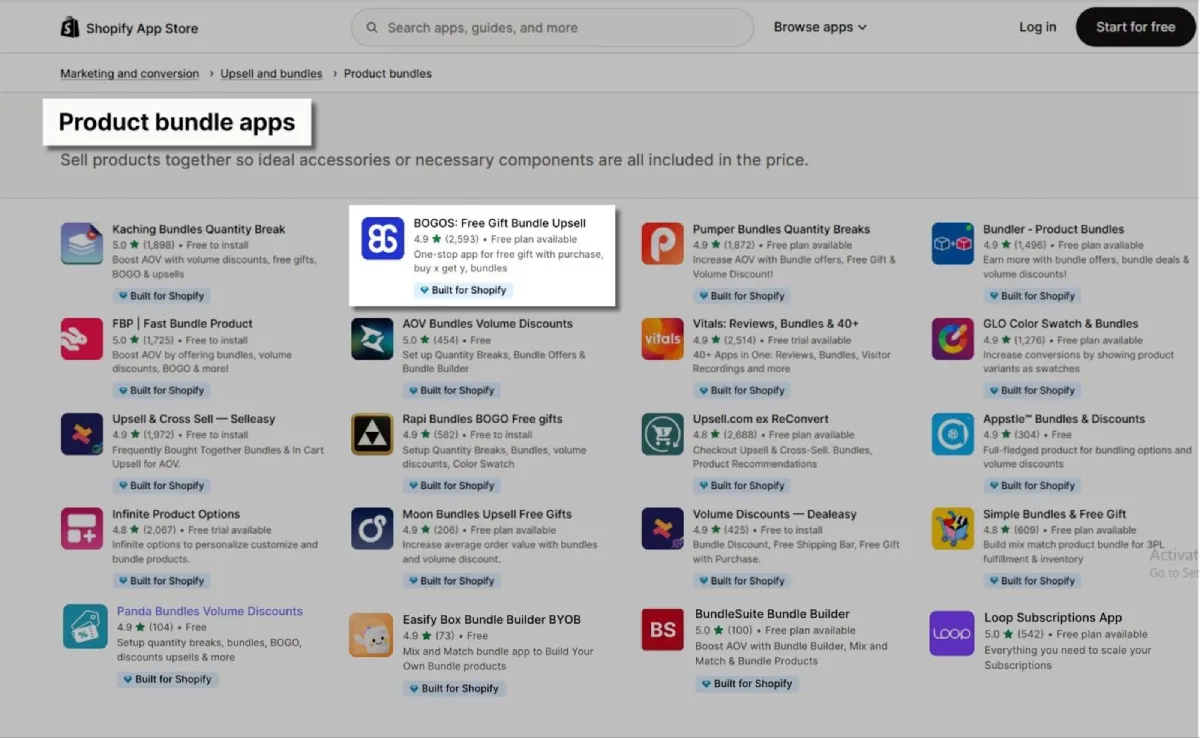1200x738 pixels.
Task: Open Panda Bundles Volume Discounts link
Action: pos(209,611)
